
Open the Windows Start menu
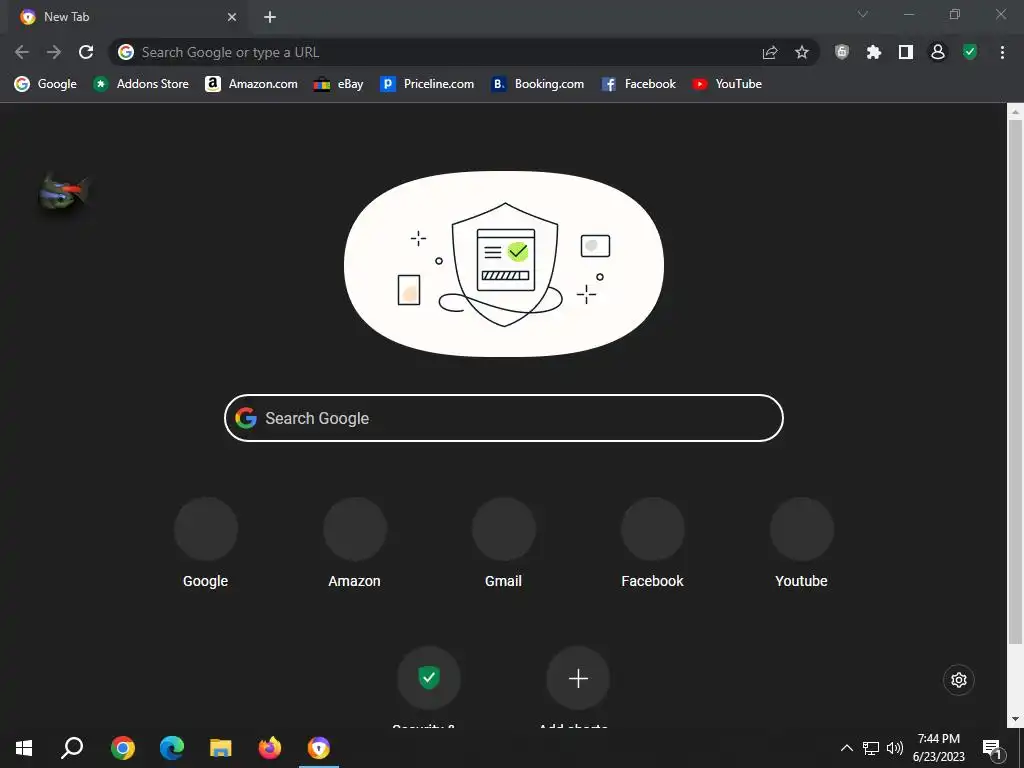pyautogui.click(x=24, y=748)
